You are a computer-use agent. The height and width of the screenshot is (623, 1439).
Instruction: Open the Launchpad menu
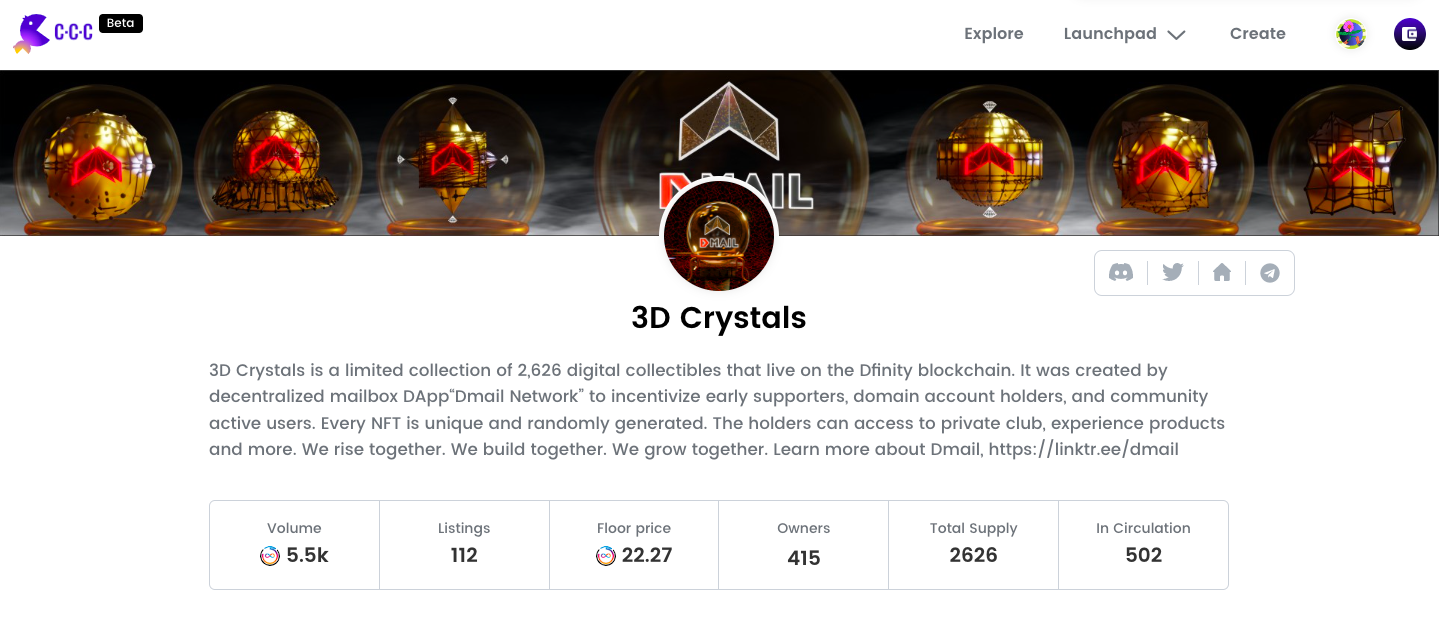[x=1110, y=34]
